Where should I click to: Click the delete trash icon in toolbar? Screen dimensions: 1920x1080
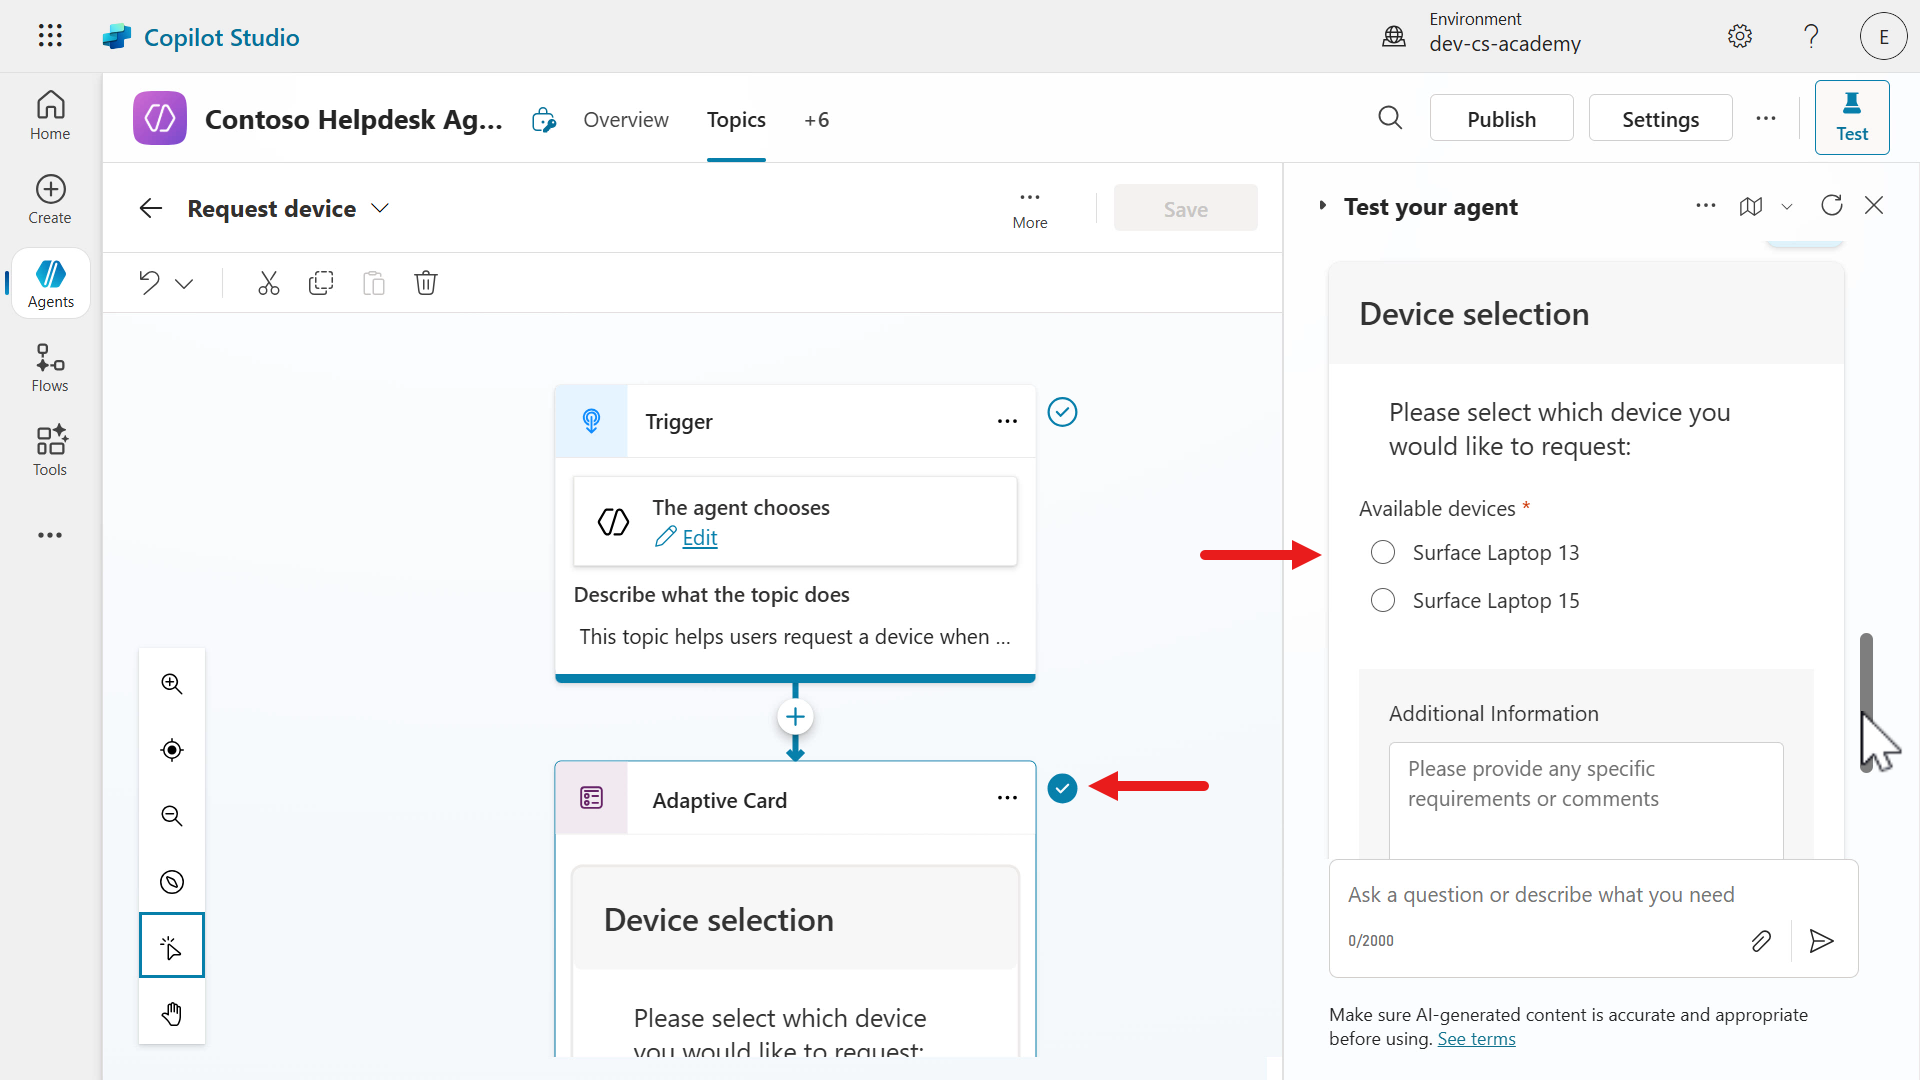coord(426,283)
